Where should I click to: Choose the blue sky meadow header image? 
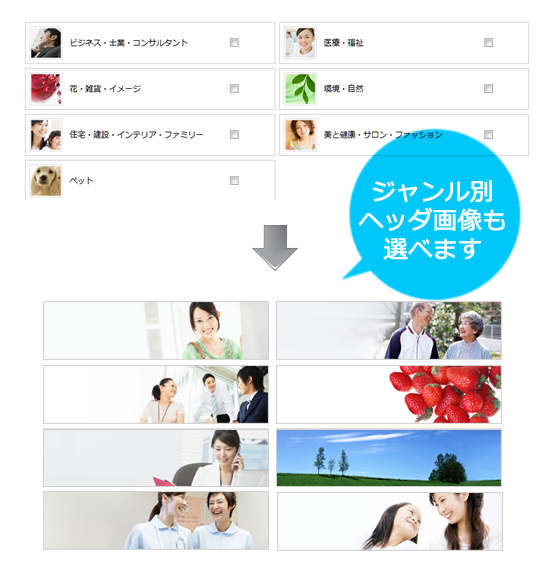[389, 458]
